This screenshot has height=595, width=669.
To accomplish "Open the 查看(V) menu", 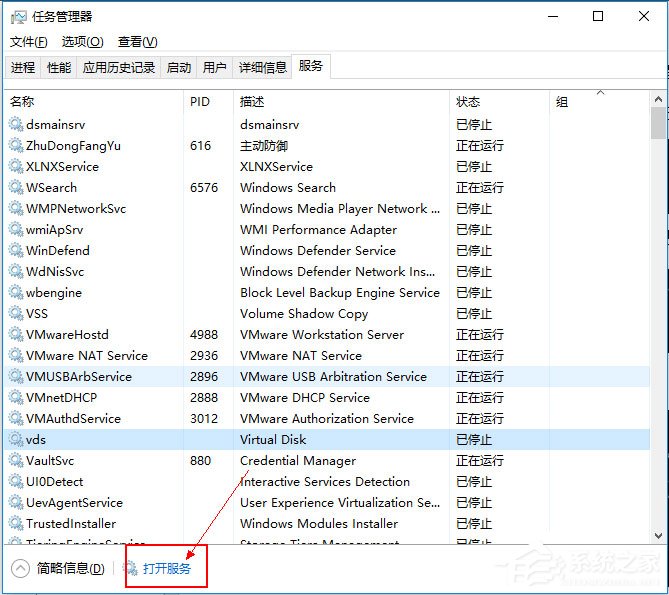I will [x=137, y=42].
